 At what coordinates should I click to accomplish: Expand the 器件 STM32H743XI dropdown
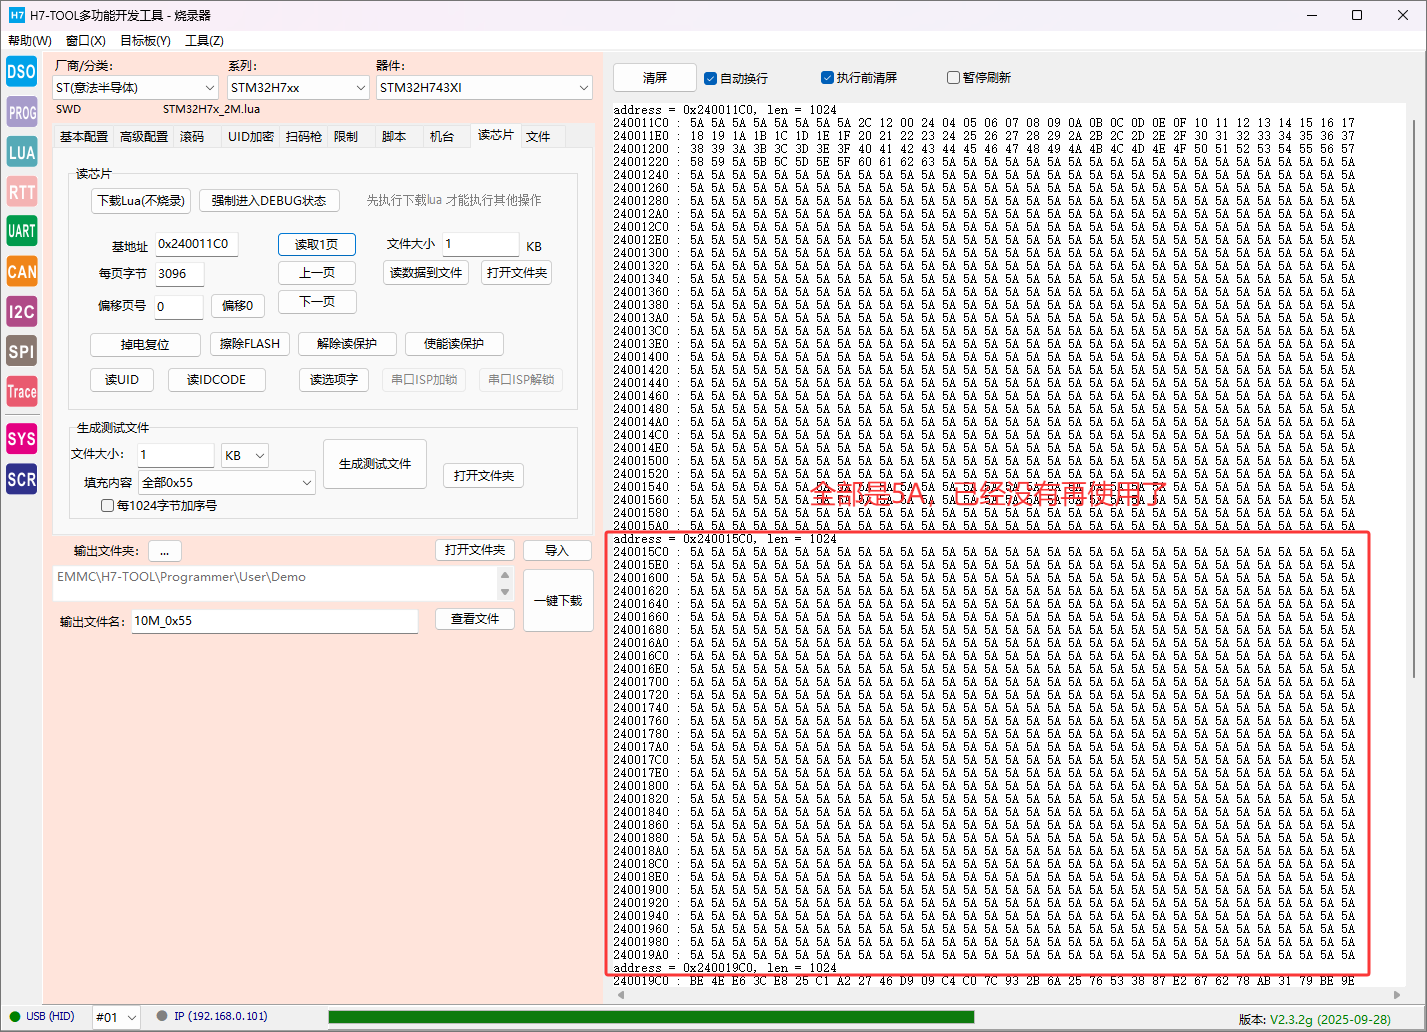(484, 88)
